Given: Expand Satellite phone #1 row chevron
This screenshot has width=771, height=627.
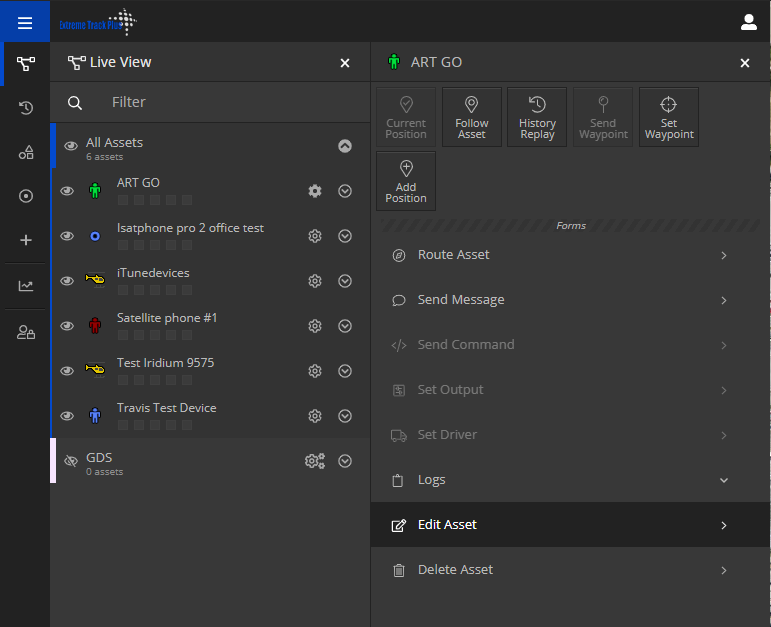Looking at the screenshot, I should pyautogui.click(x=345, y=326).
